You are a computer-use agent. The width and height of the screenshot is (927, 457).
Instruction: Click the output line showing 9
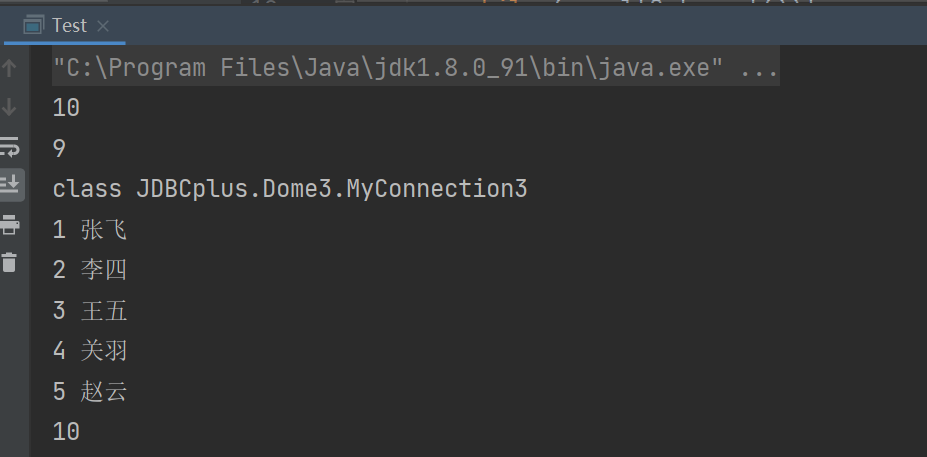(x=59, y=149)
